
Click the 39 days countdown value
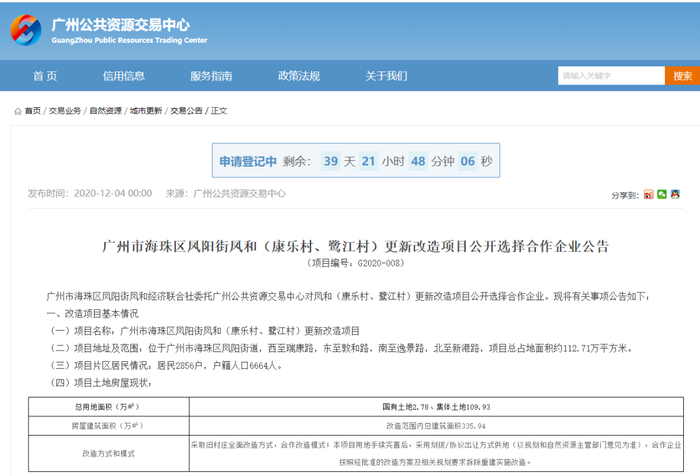point(331,161)
